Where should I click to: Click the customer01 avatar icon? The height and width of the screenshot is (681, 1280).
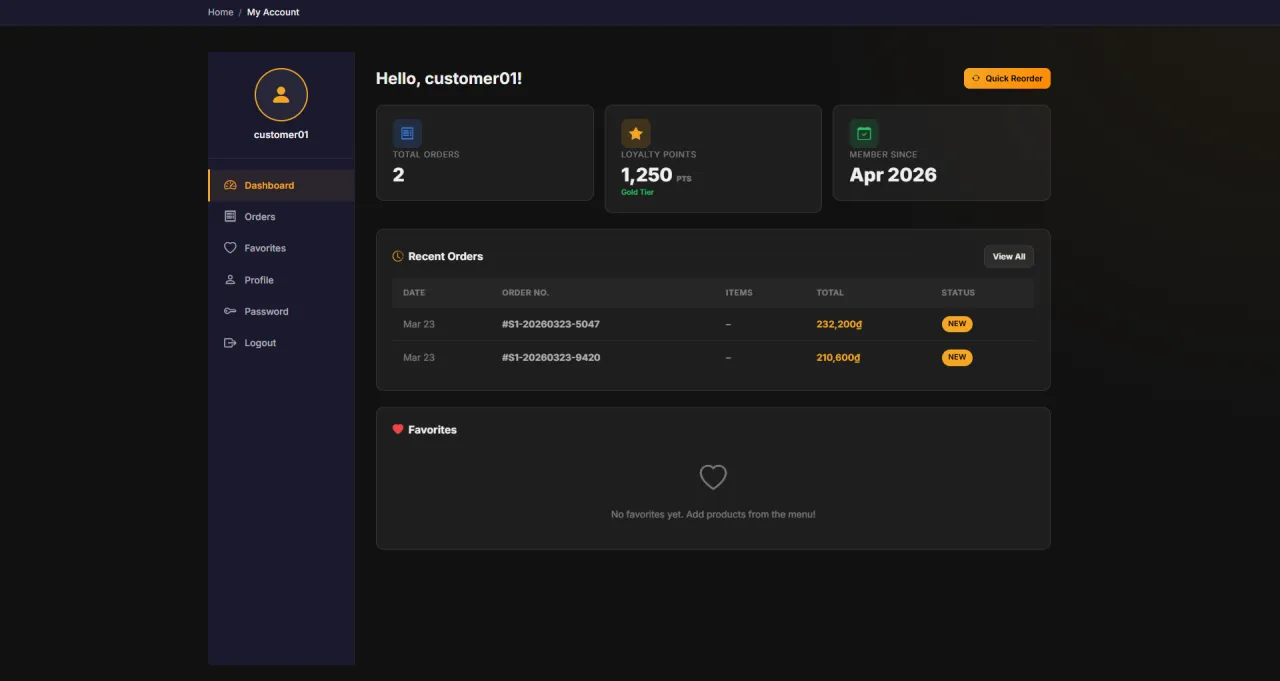click(281, 95)
